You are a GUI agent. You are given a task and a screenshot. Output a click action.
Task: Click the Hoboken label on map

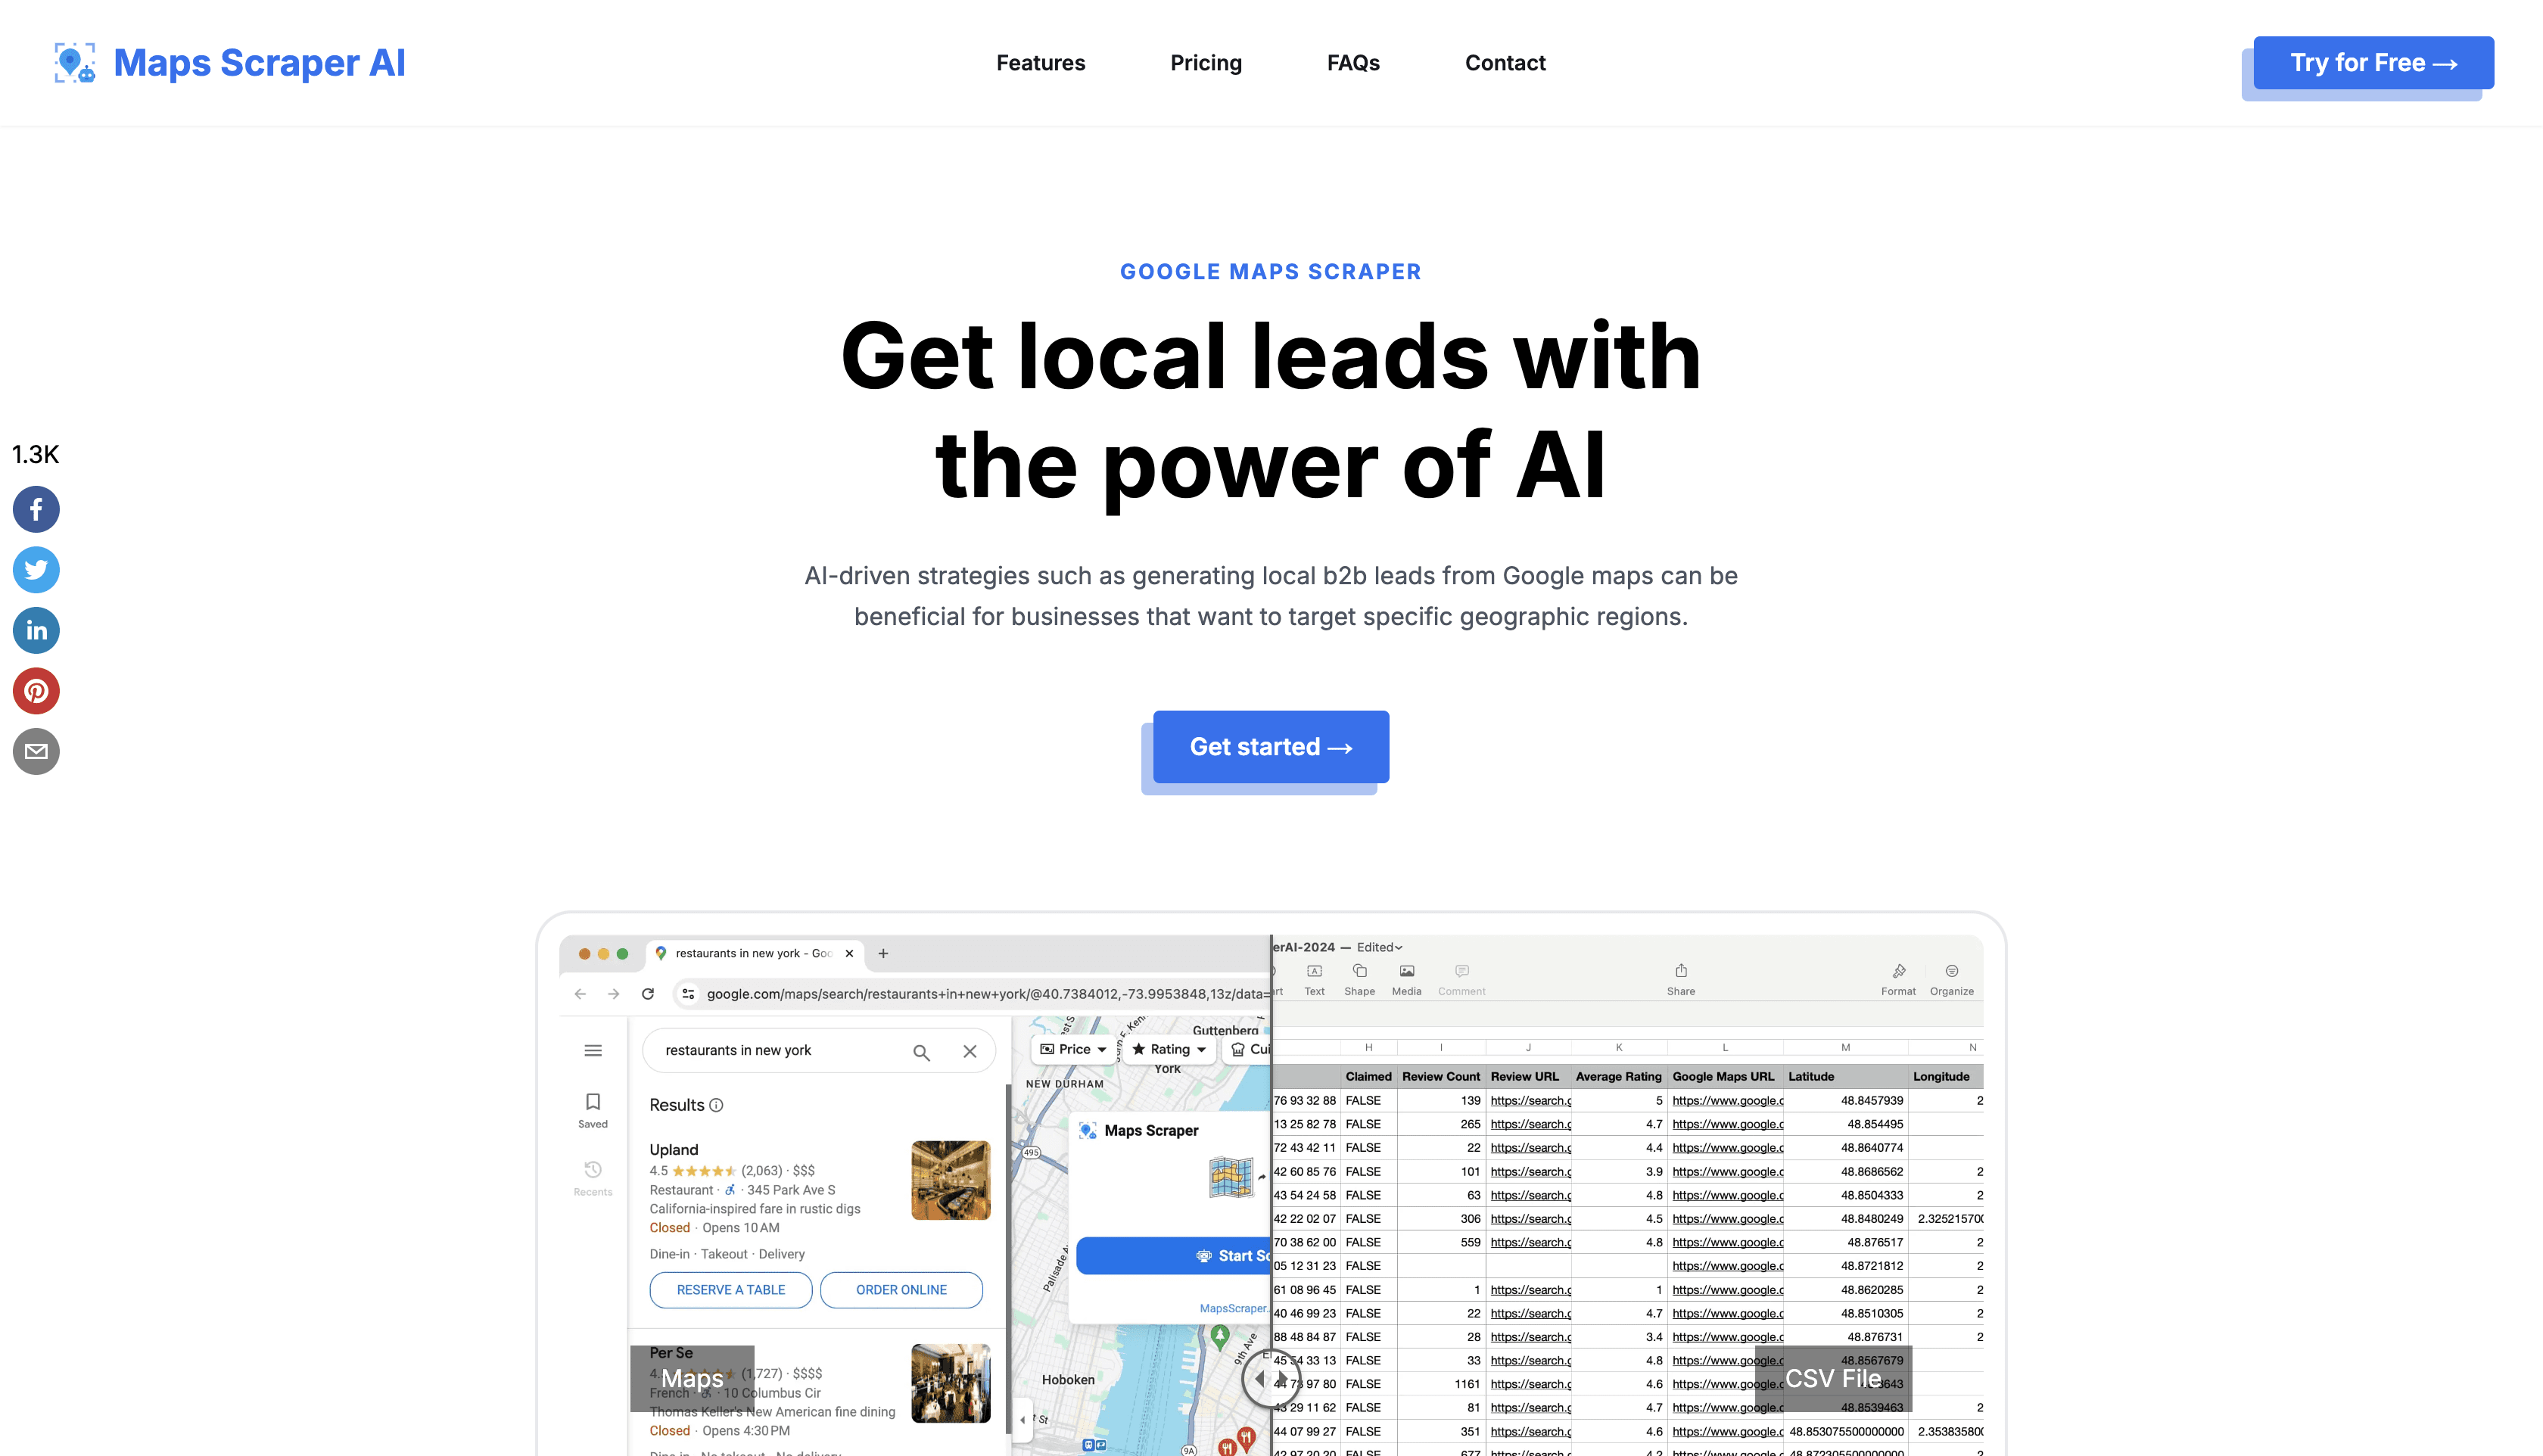pos(1068,1380)
